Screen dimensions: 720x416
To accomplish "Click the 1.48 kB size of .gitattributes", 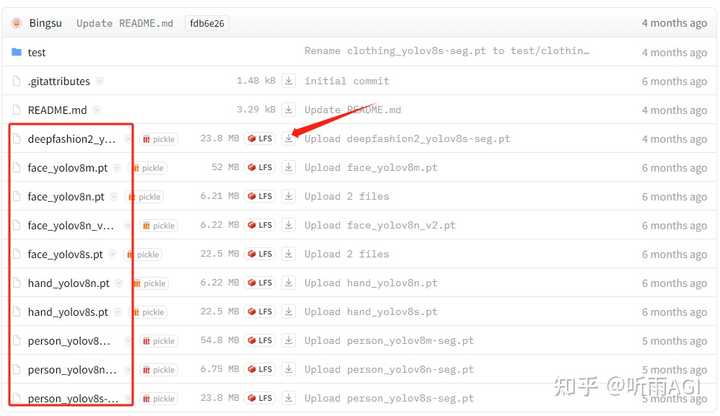I will 256,81.
